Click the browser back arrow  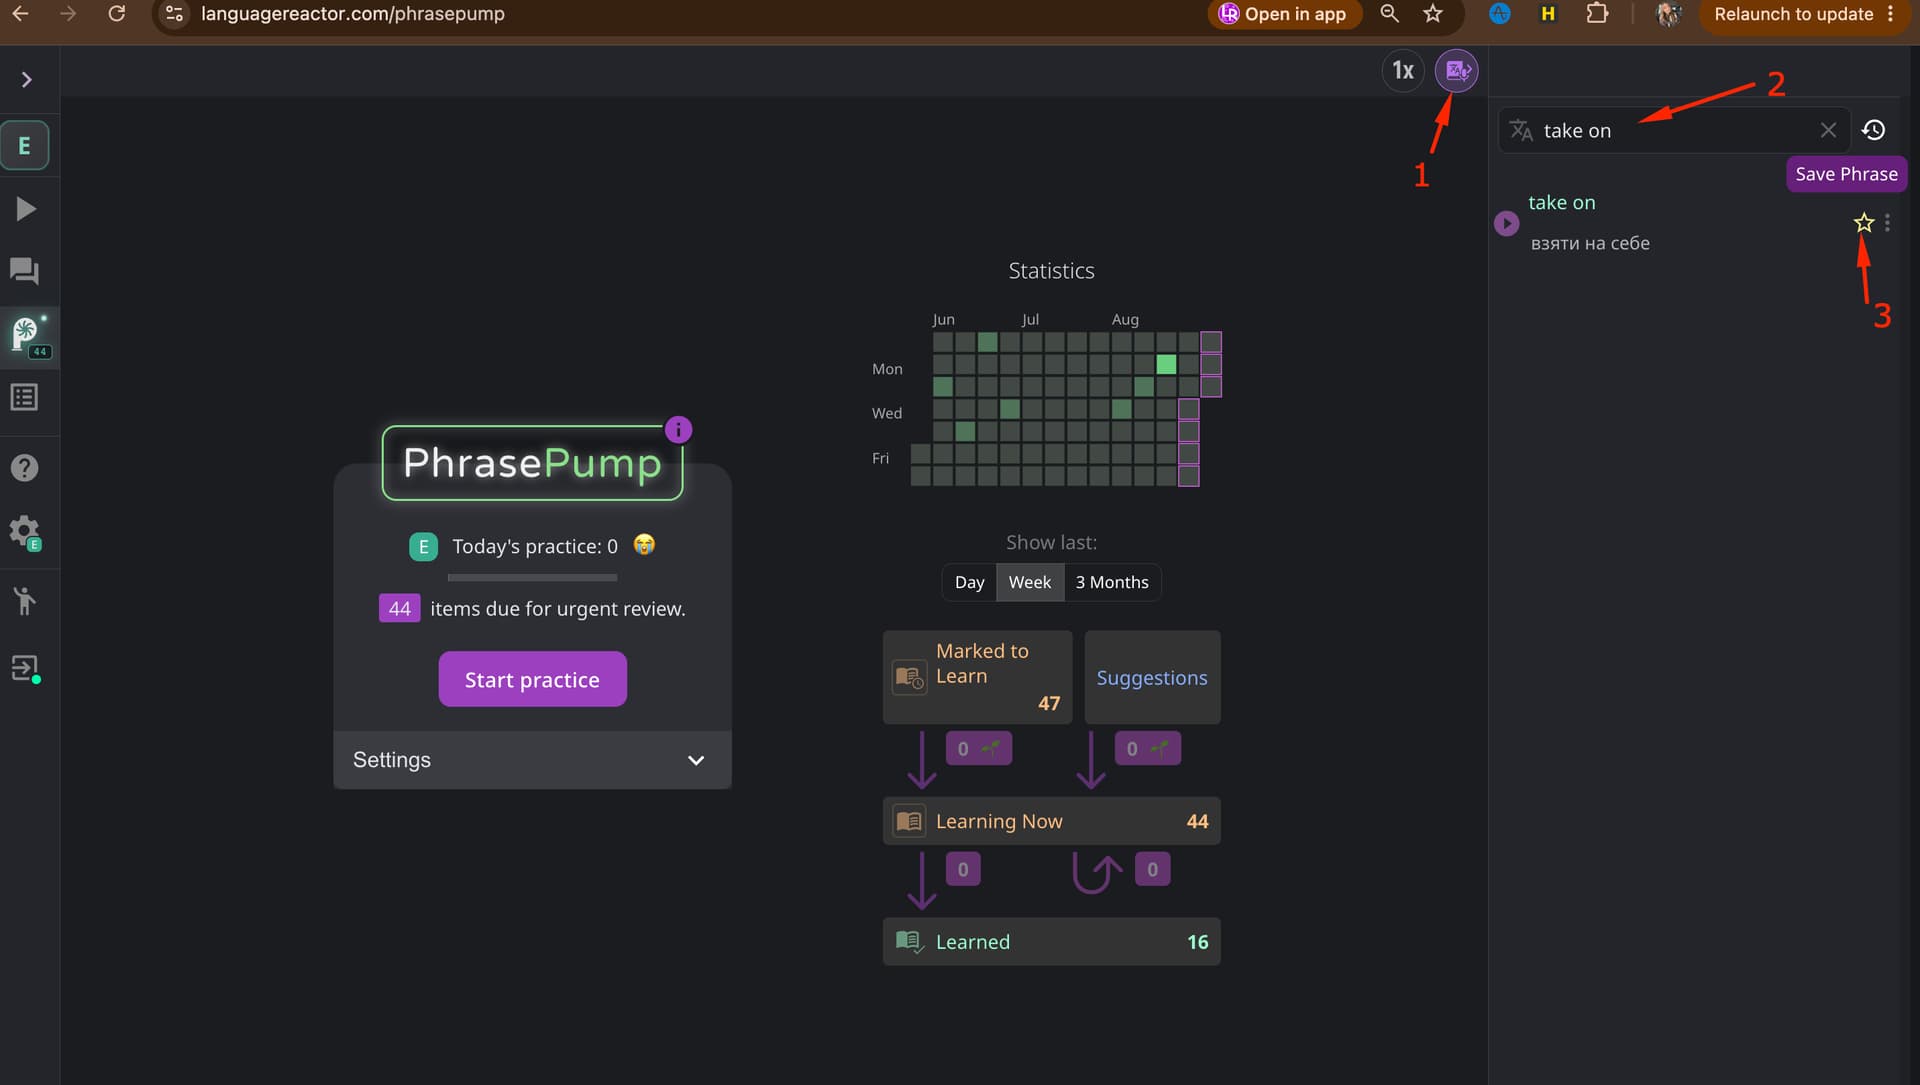coord(20,14)
